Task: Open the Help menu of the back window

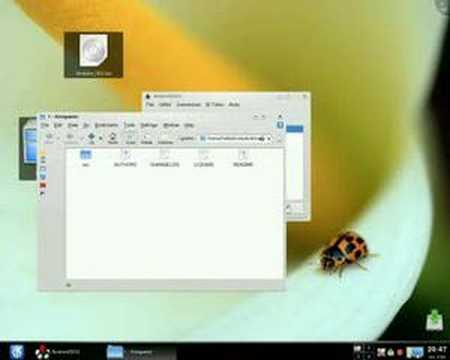Action: 234,104
